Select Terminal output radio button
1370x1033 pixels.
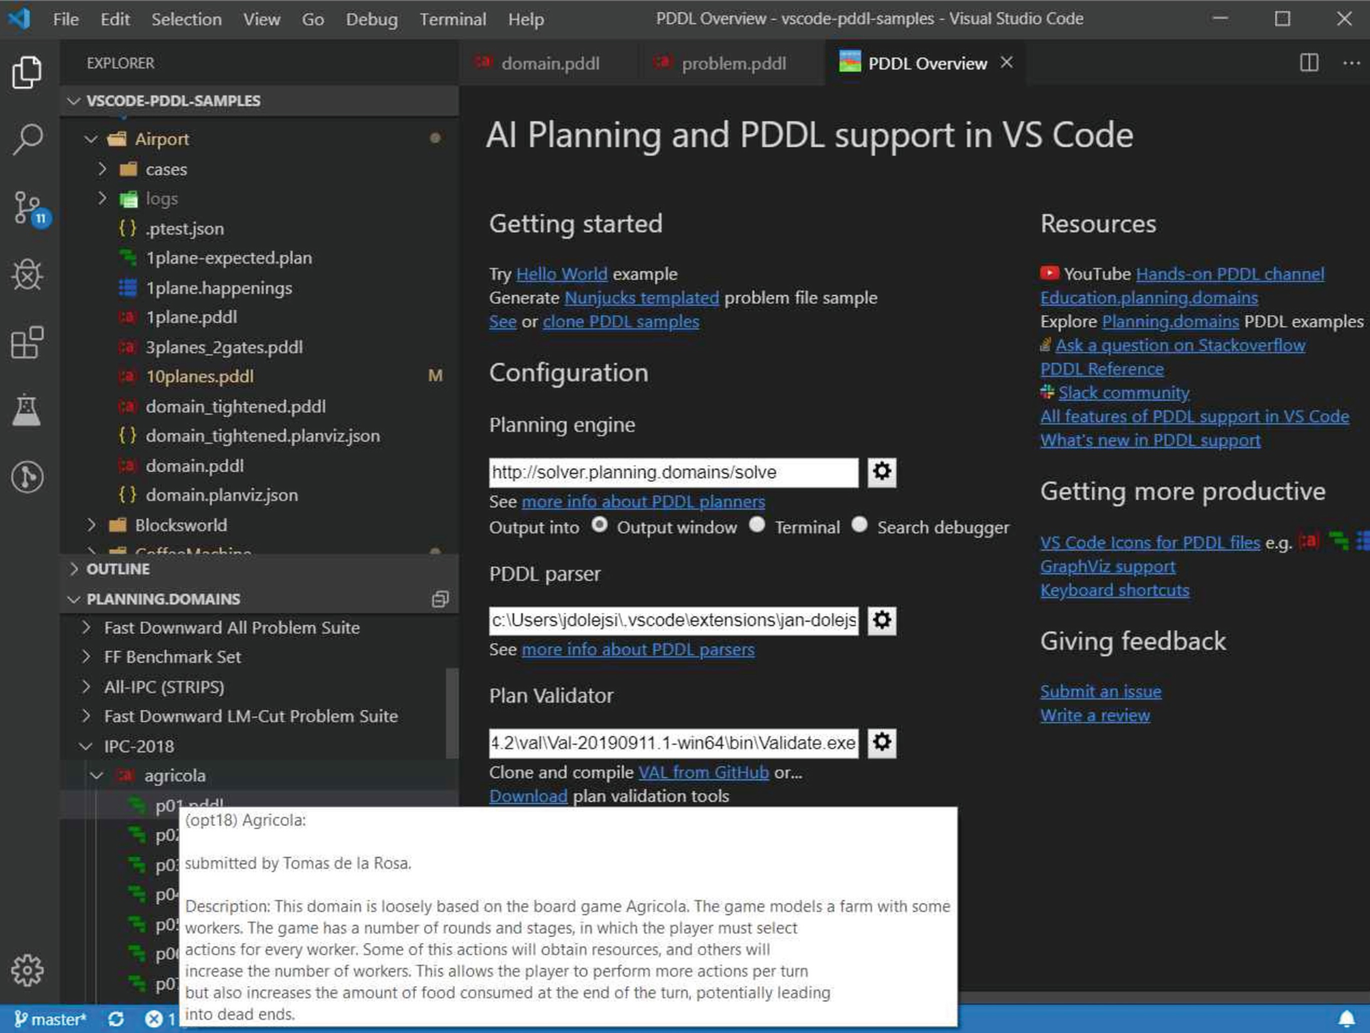[x=757, y=525]
